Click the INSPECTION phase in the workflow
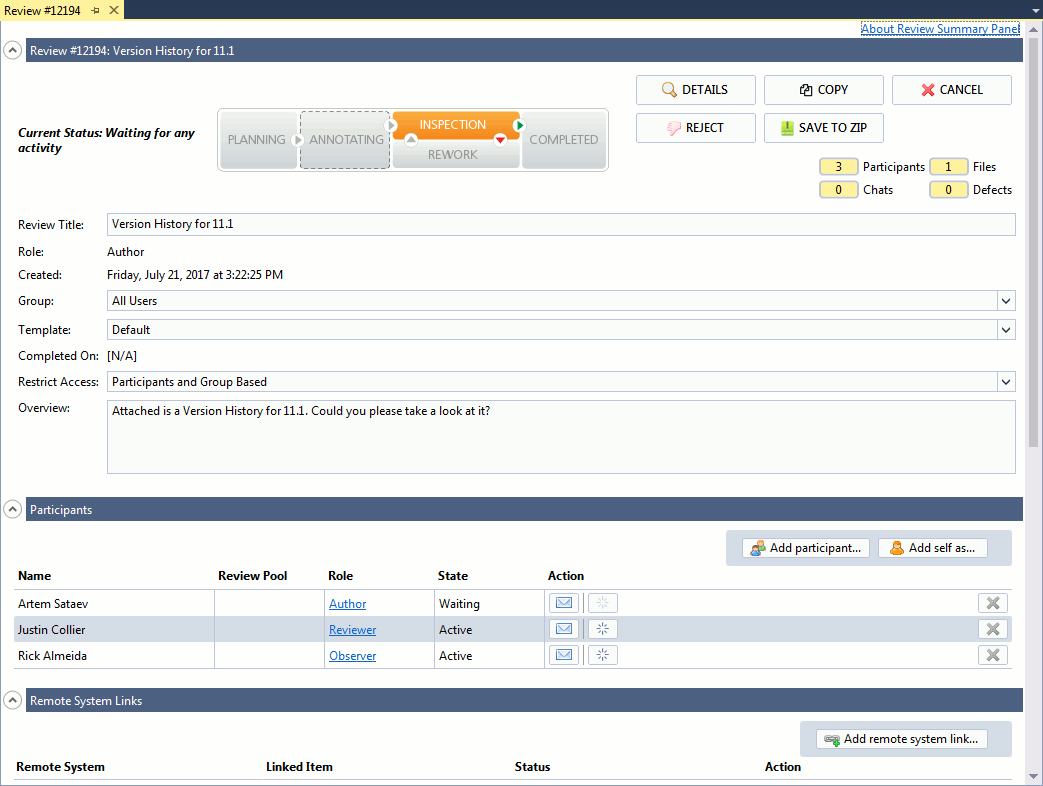 point(455,124)
